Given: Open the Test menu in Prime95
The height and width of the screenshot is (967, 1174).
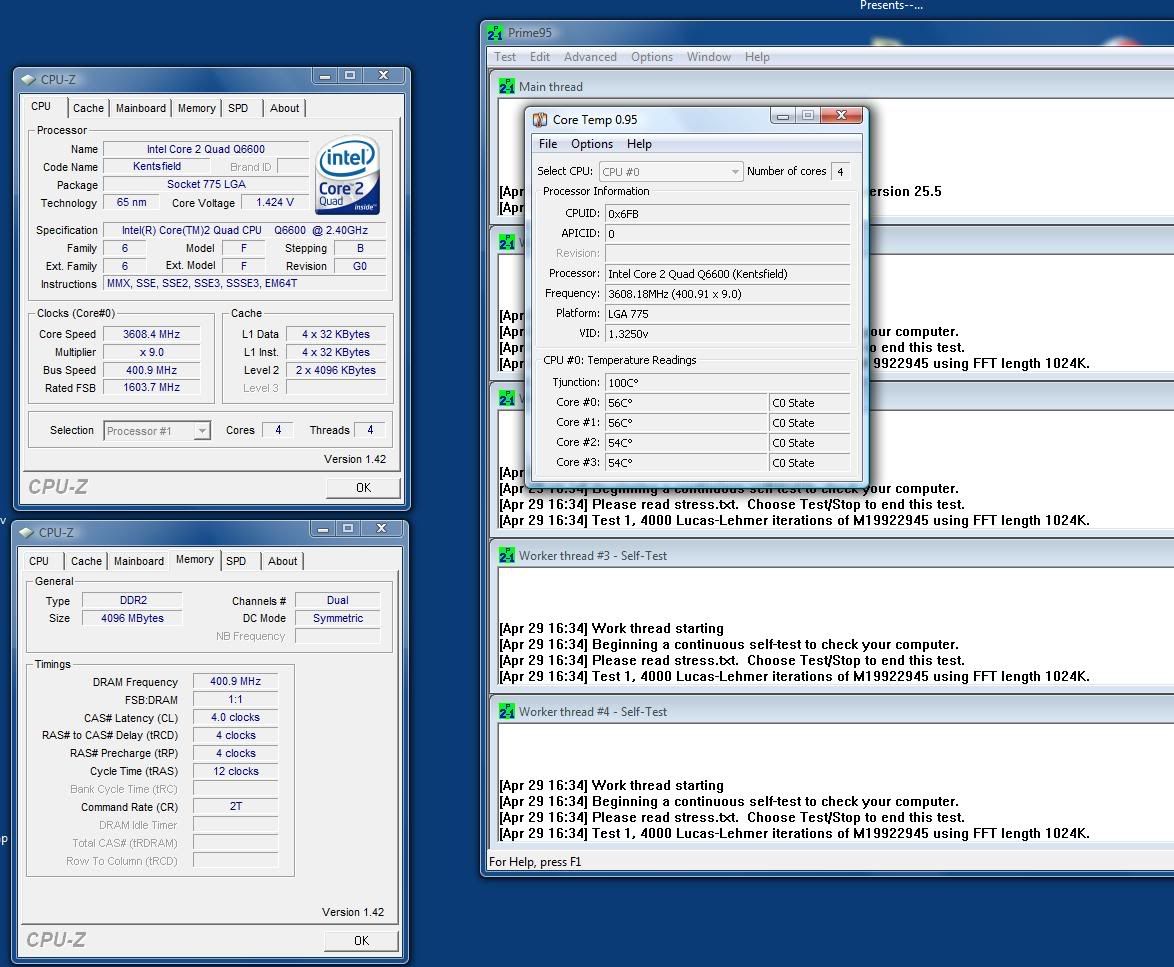Looking at the screenshot, I should coord(505,57).
